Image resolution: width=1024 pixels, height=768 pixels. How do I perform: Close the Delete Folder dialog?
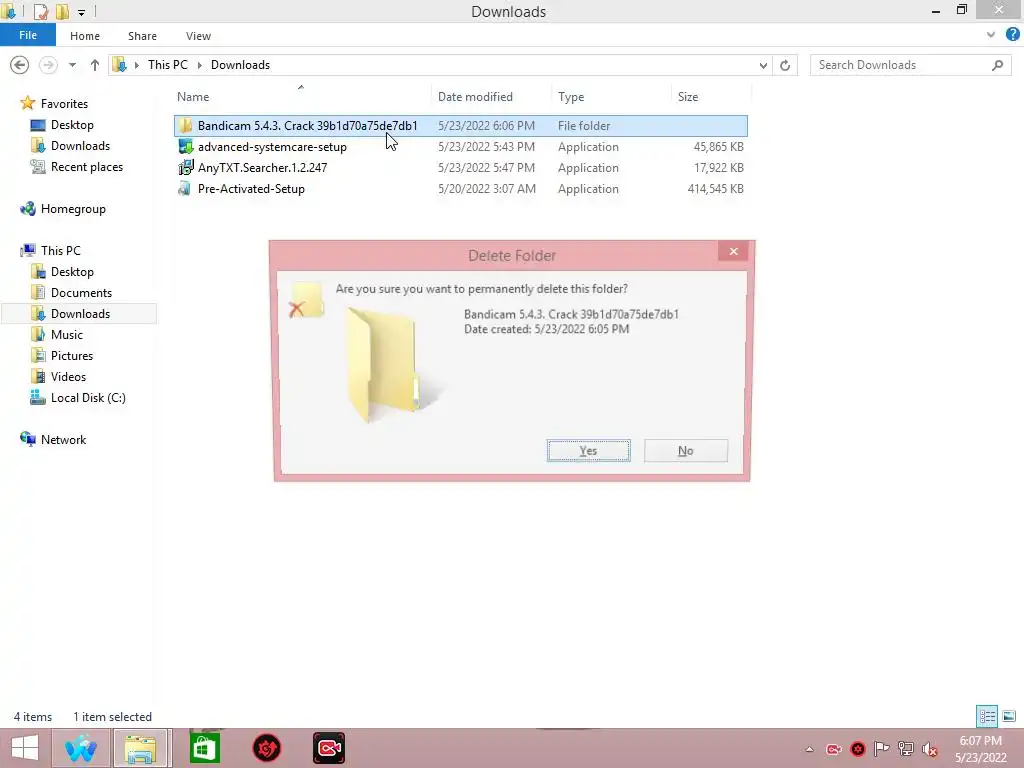(x=733, y=251)
